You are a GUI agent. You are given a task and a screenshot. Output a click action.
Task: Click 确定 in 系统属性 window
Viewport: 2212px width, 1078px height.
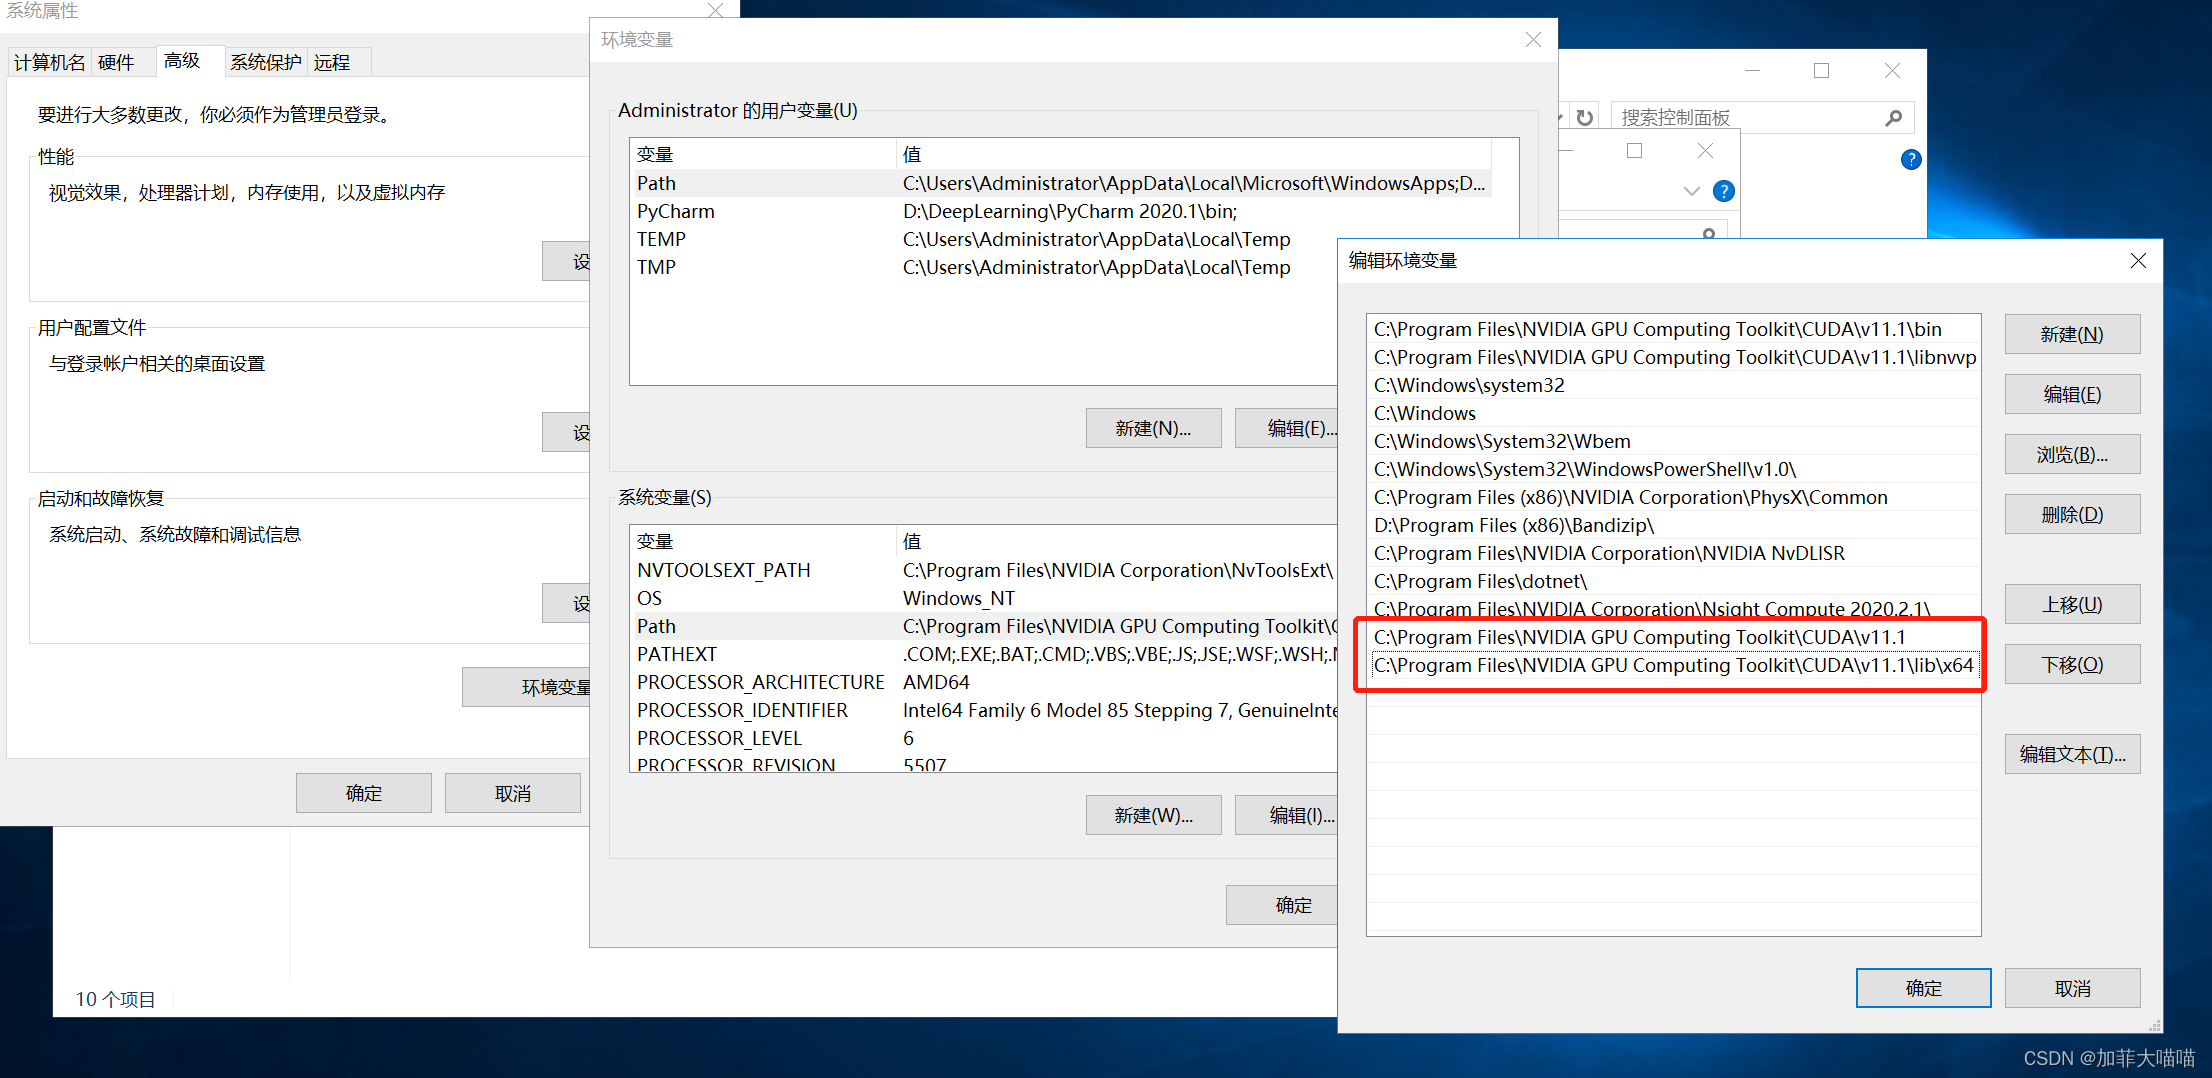coord(364,793)
